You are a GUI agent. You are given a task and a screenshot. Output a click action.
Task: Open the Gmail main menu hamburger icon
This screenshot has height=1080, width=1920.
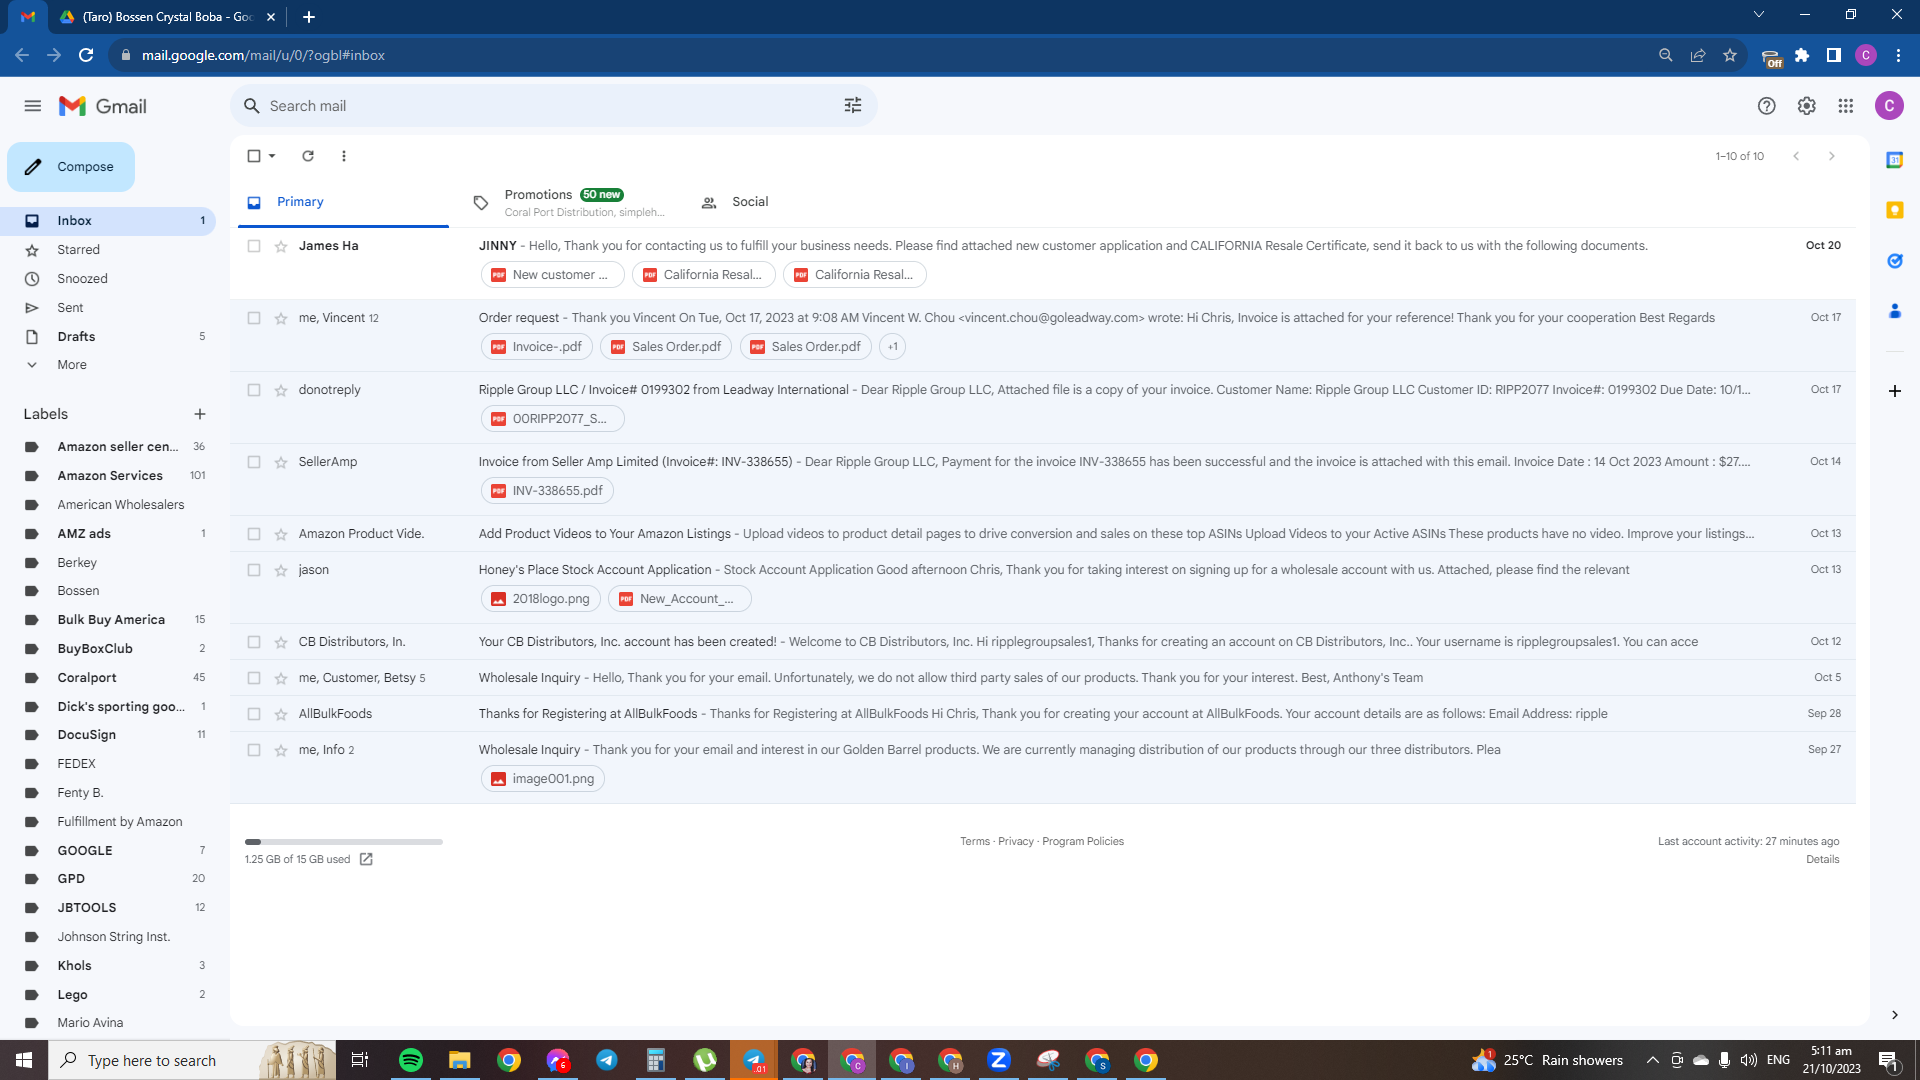[33, 106]
